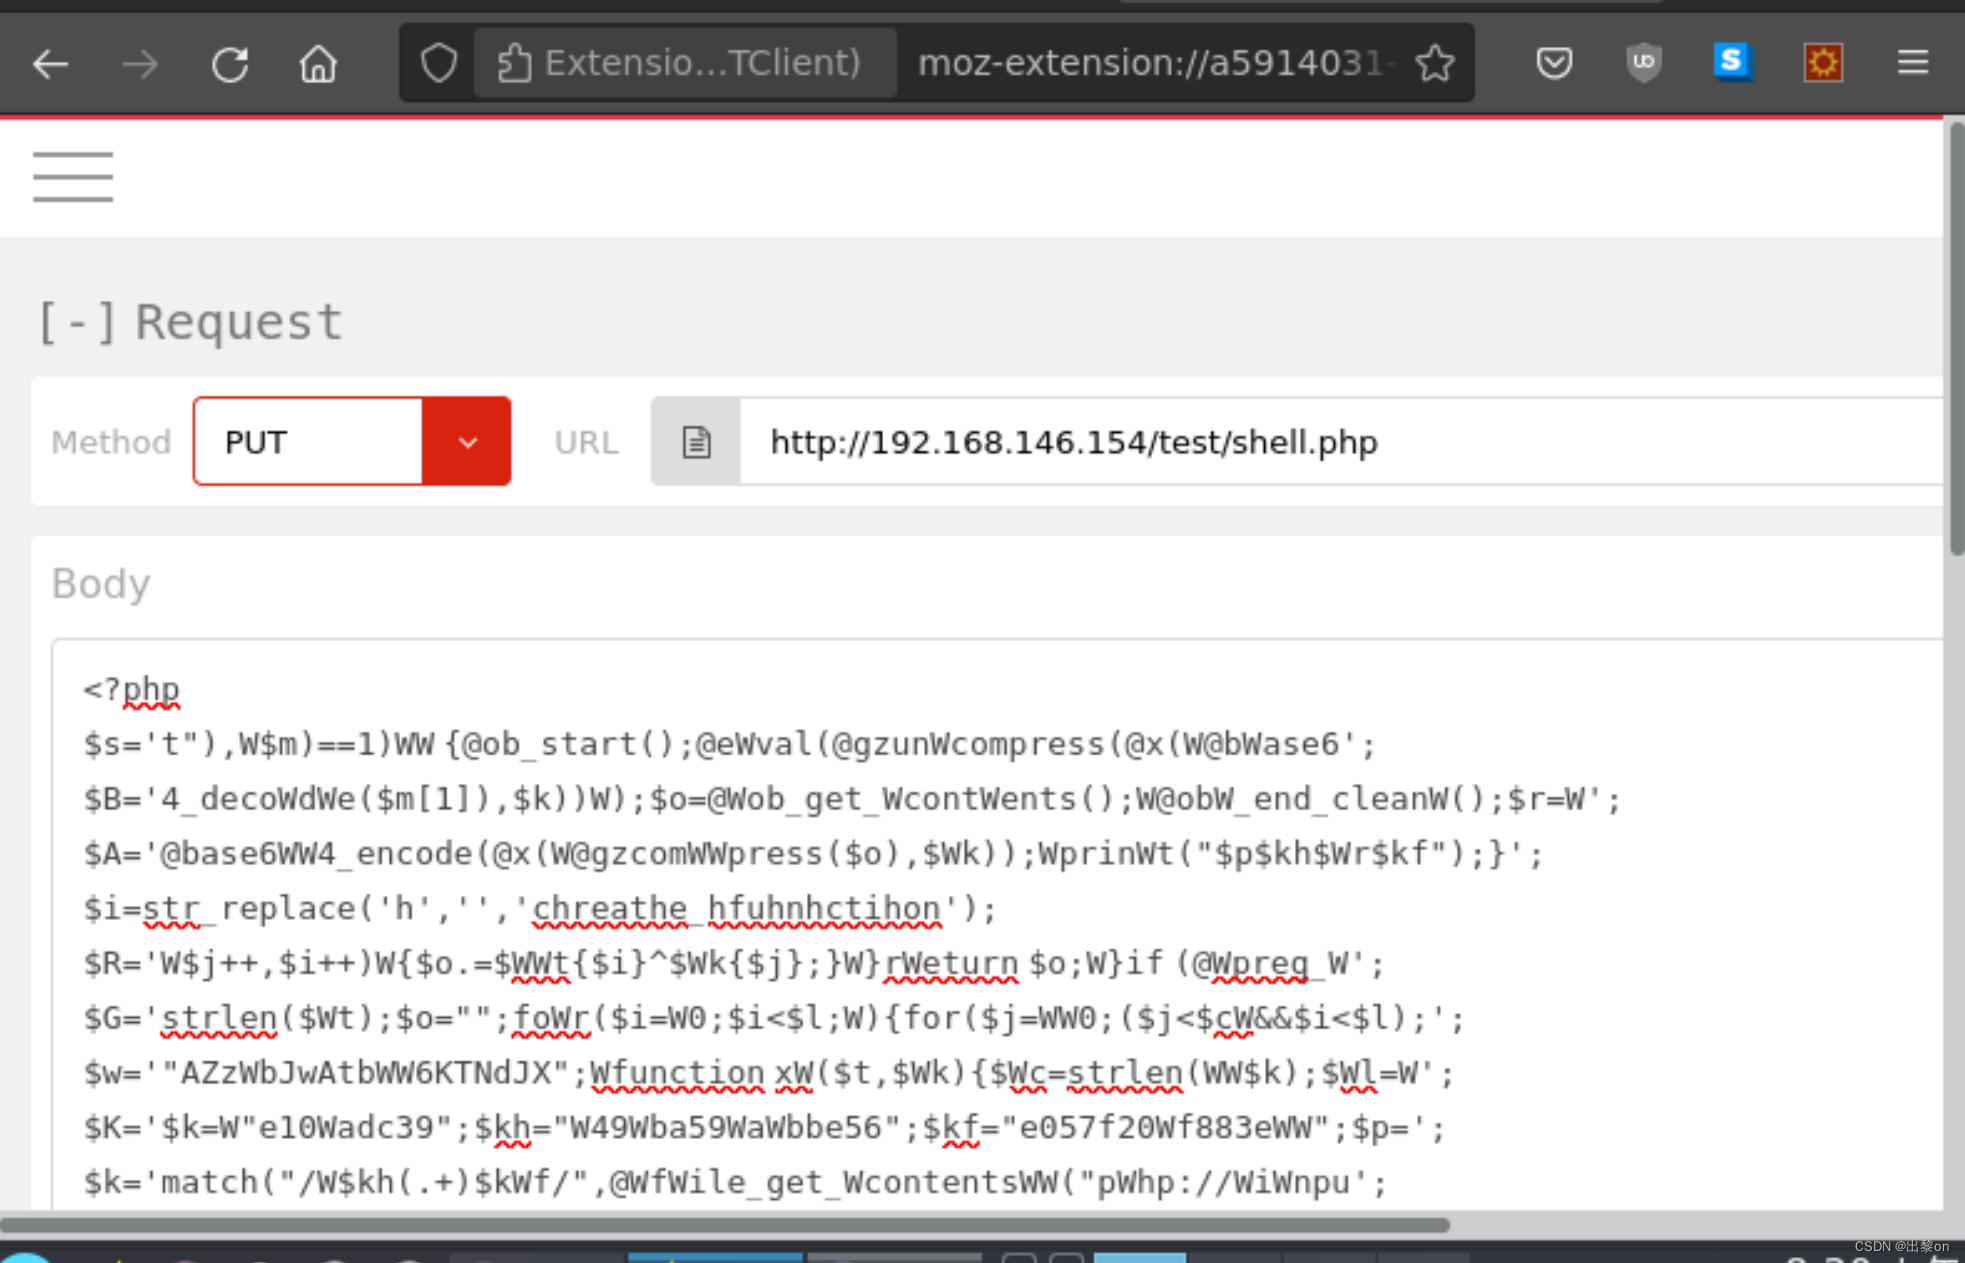The height and width of the screenshot is (1263, 1965).
Task: Click the line starting with $G='strlen
Action: pyautogui.click(x=774, y=1018)
